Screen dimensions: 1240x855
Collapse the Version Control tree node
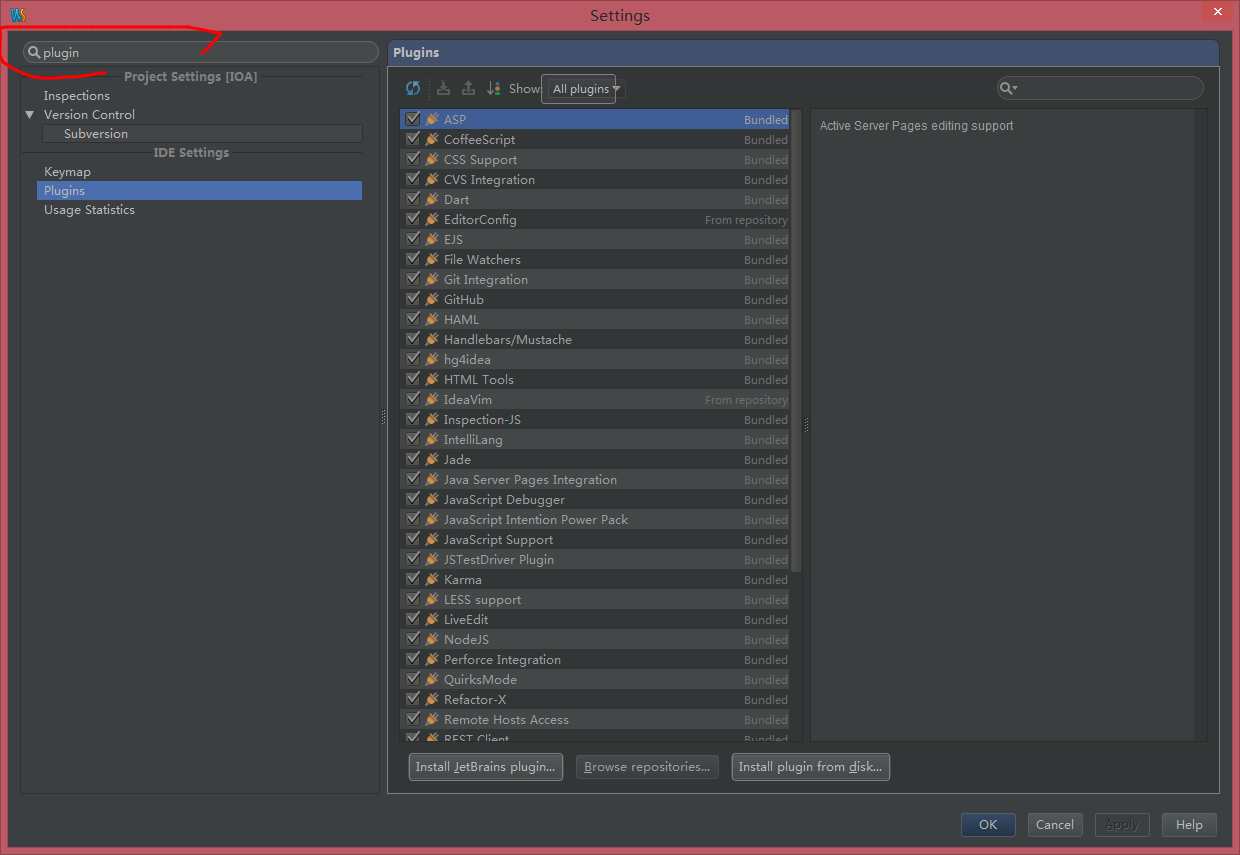click(30, 115)
